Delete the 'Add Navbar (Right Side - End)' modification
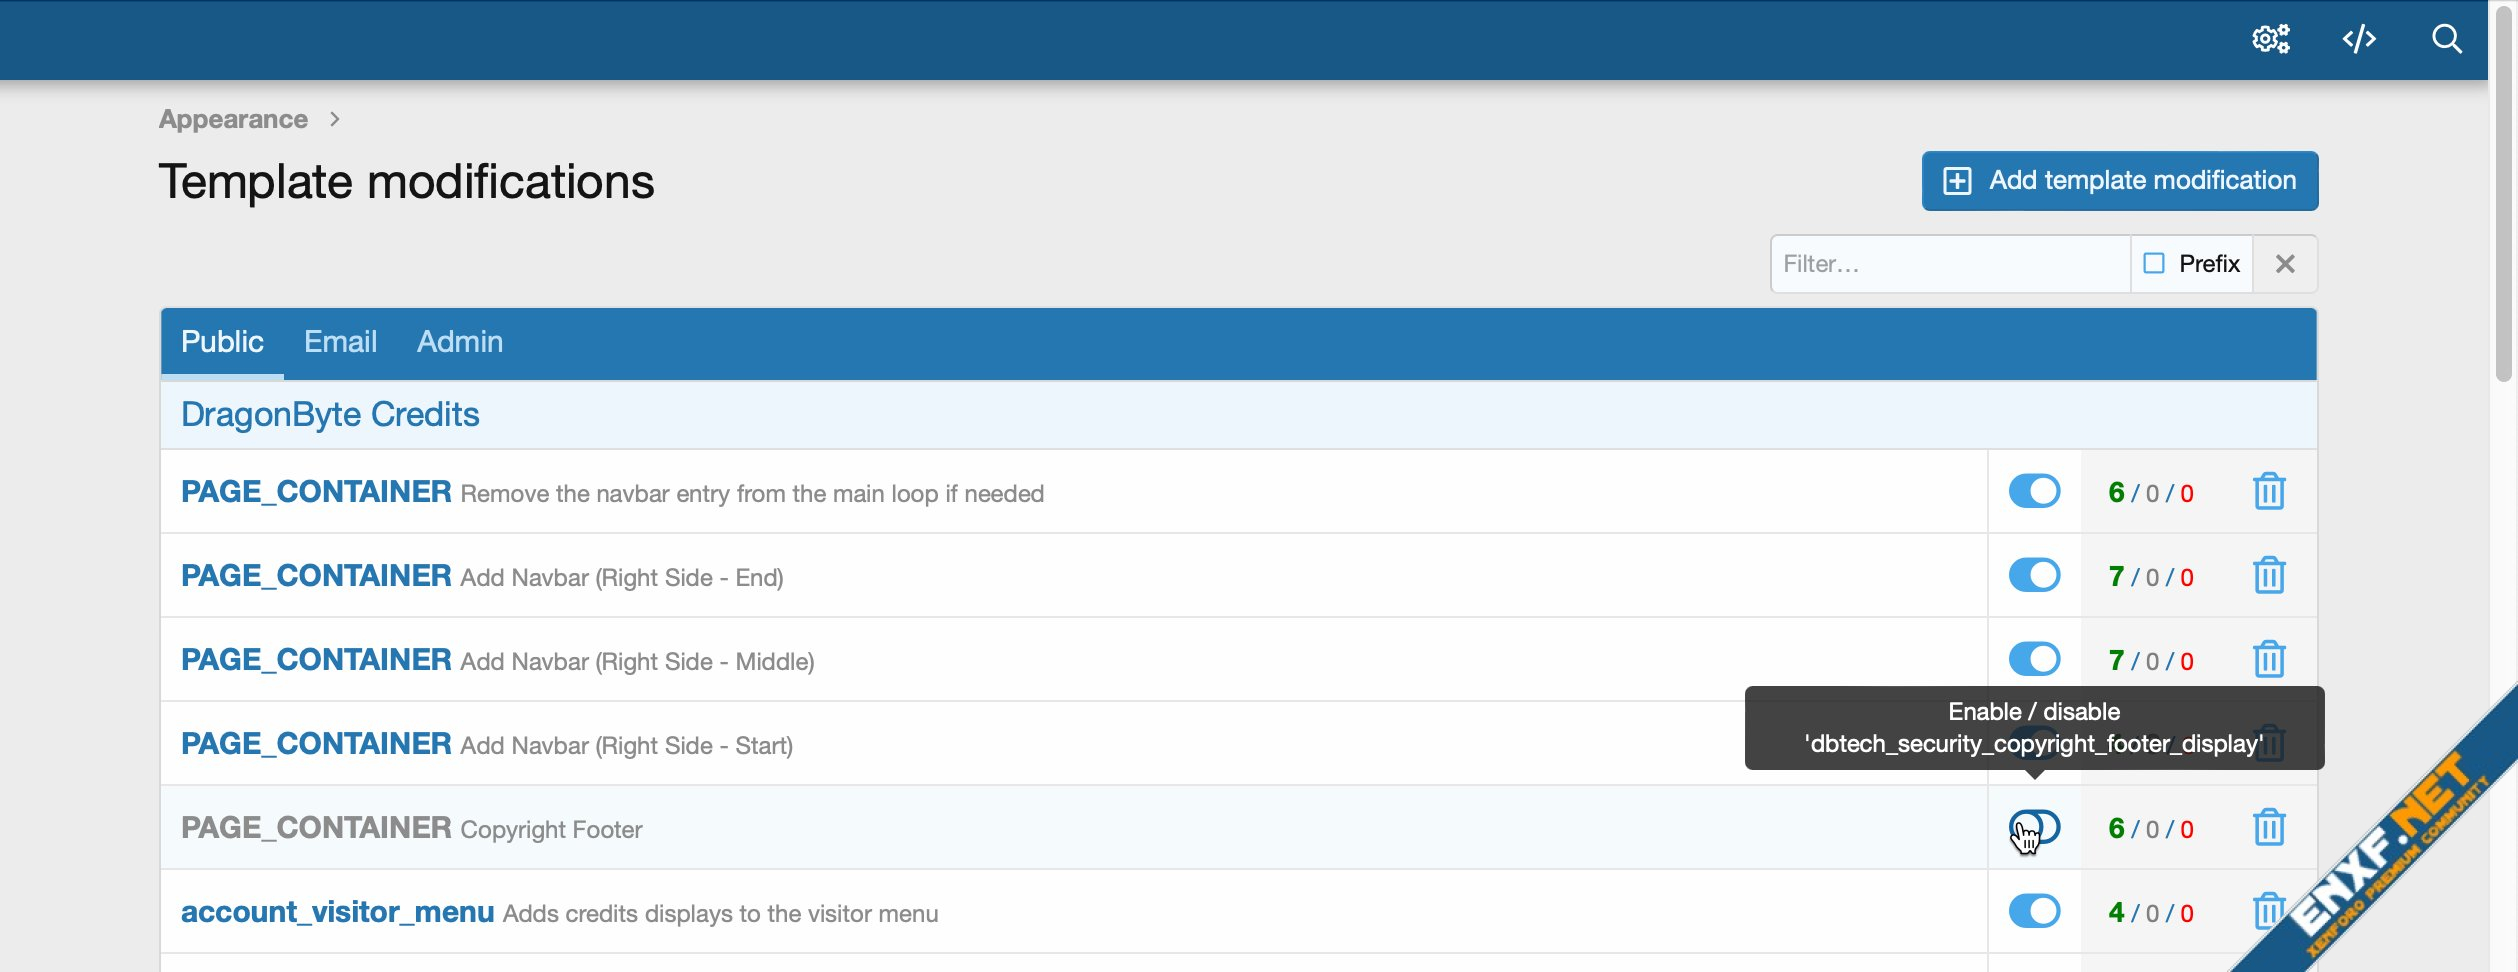2518x972 pixels. point(2268,576)
